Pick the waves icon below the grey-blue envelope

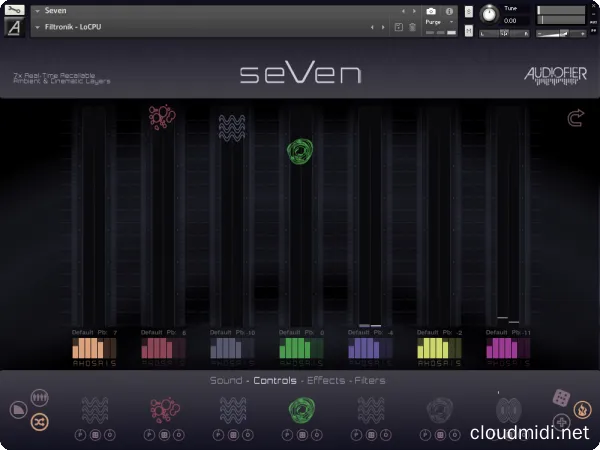click(233, 410)
